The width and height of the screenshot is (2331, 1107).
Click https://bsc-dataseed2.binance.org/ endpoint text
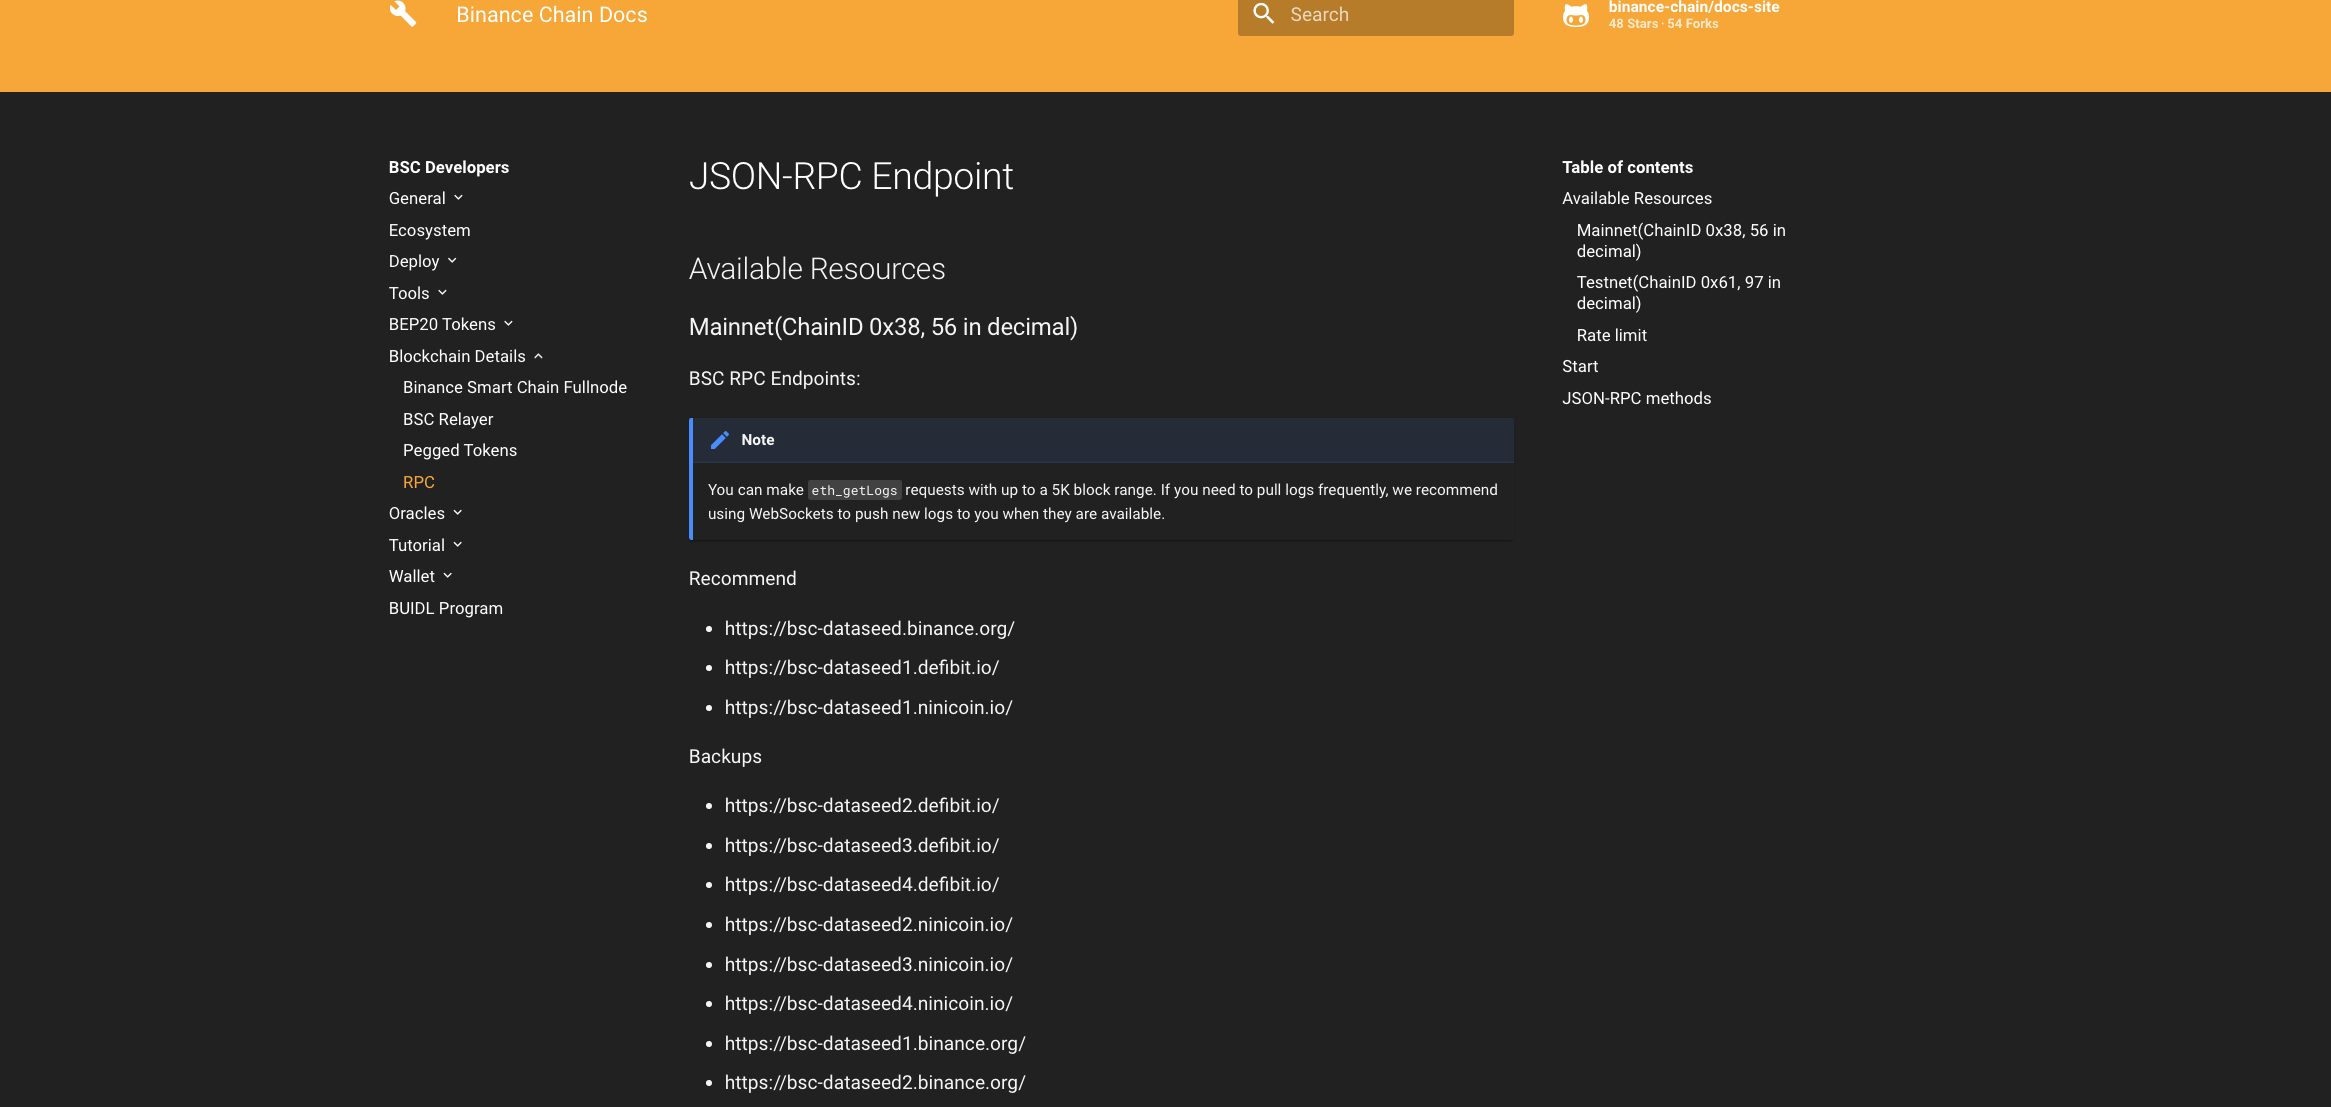pos(875,1082)
